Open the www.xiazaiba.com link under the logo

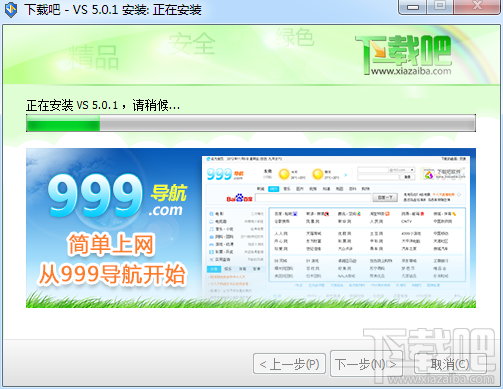point(411,71)
